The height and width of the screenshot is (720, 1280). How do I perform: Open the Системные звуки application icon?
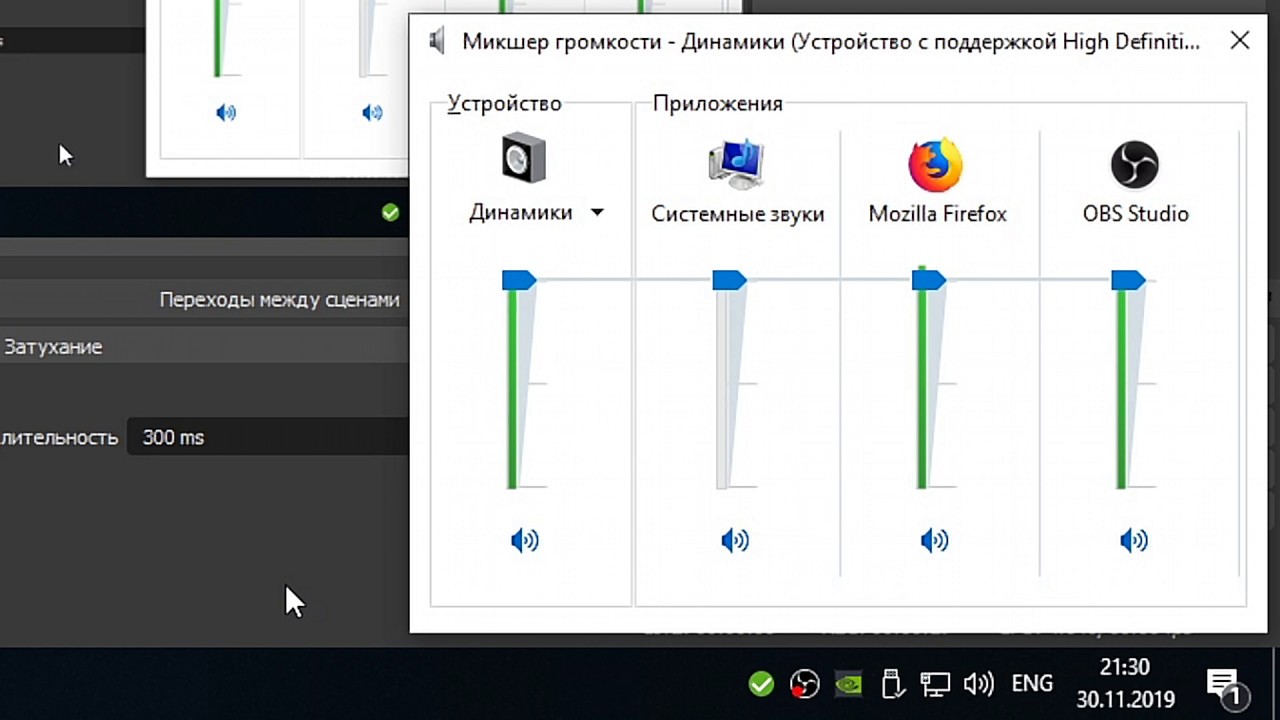pyautogui.click(x=736, y=164)
